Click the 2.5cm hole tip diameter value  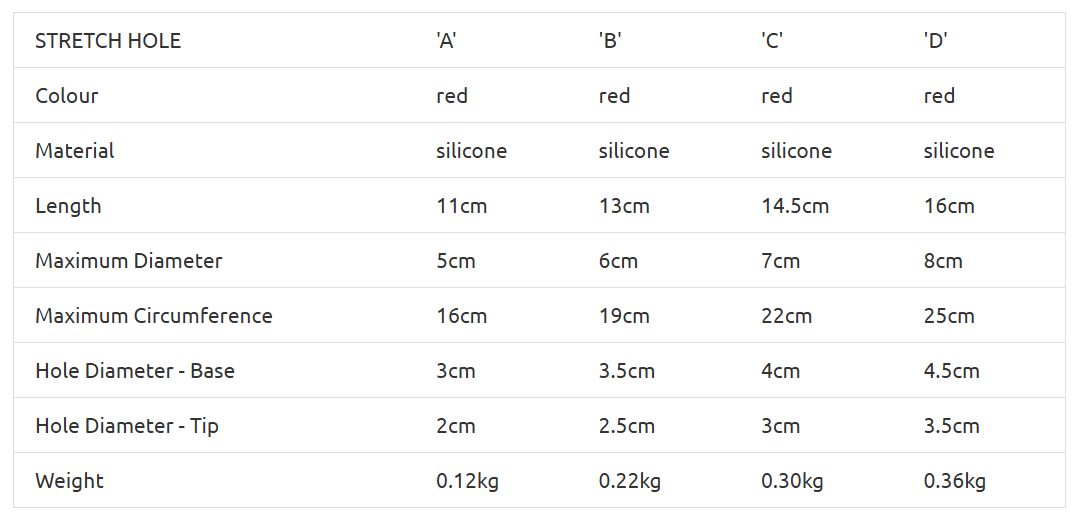coord(627,426)
